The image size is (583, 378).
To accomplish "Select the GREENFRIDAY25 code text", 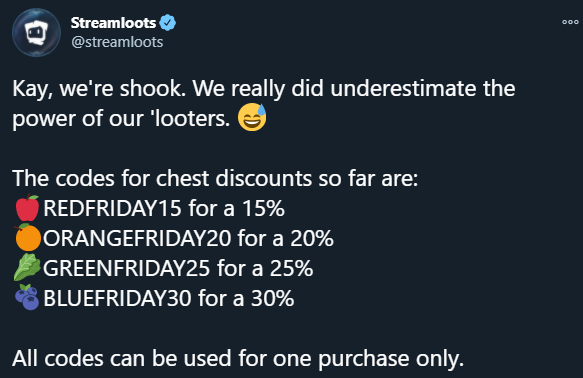I will coord(127,268).
